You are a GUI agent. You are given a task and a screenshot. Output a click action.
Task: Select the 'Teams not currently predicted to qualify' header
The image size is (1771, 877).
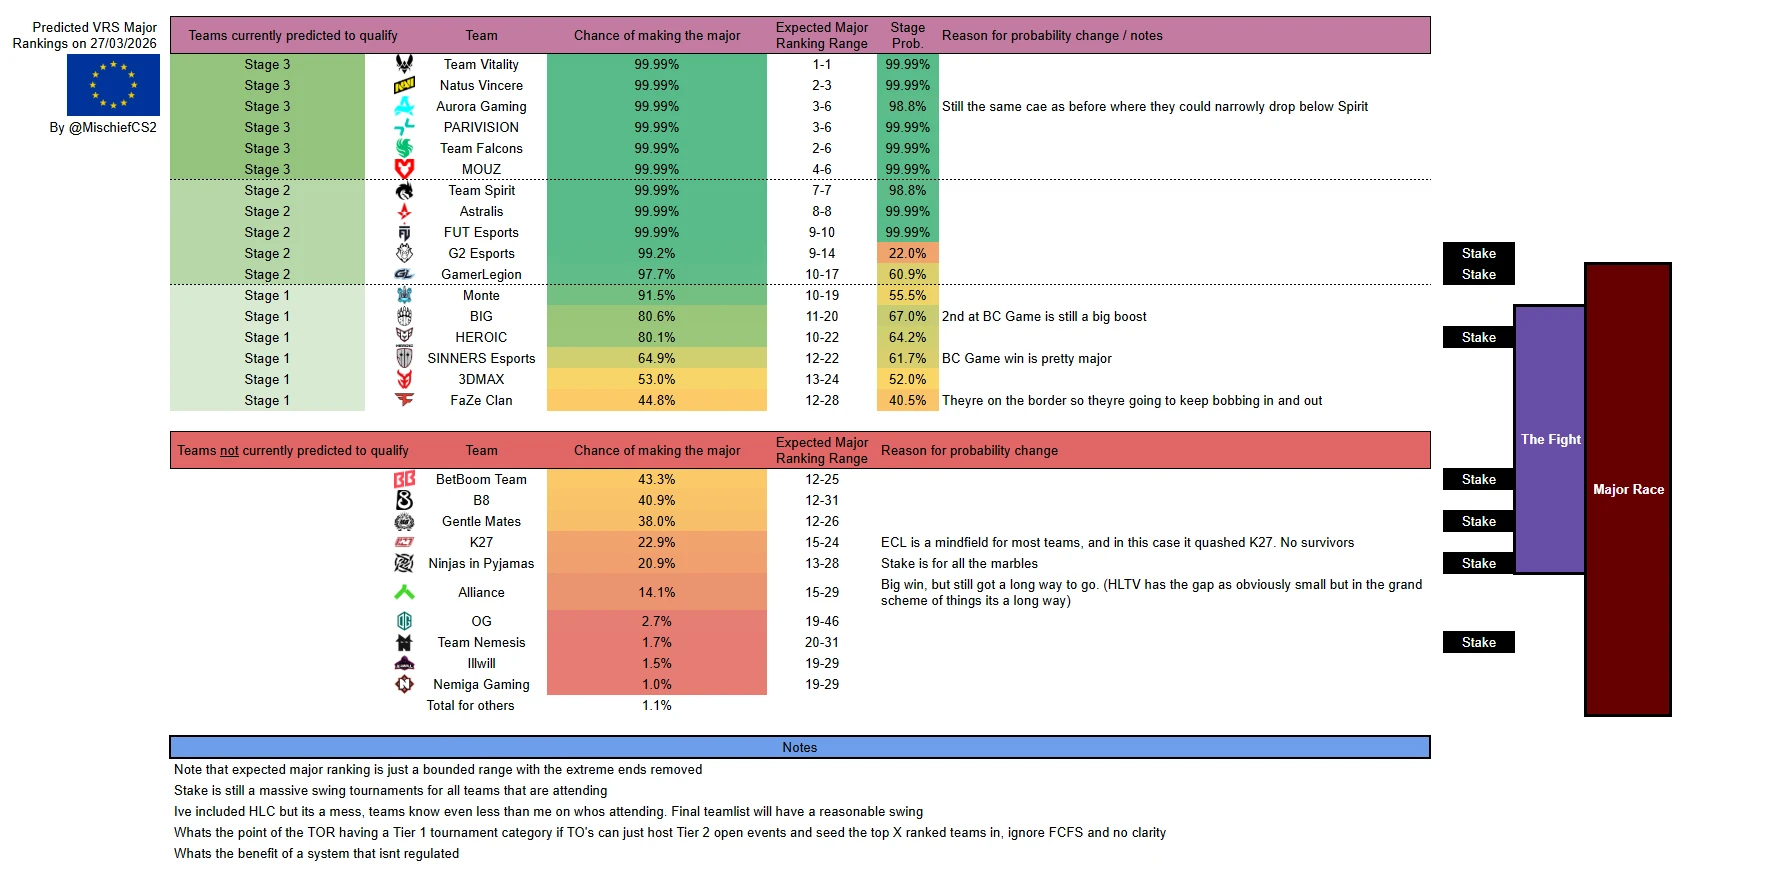coord(293,450)
